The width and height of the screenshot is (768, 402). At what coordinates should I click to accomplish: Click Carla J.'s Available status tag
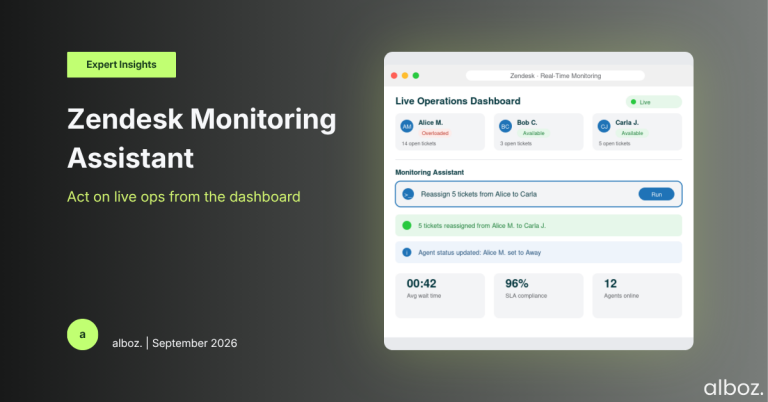point(632,133)
